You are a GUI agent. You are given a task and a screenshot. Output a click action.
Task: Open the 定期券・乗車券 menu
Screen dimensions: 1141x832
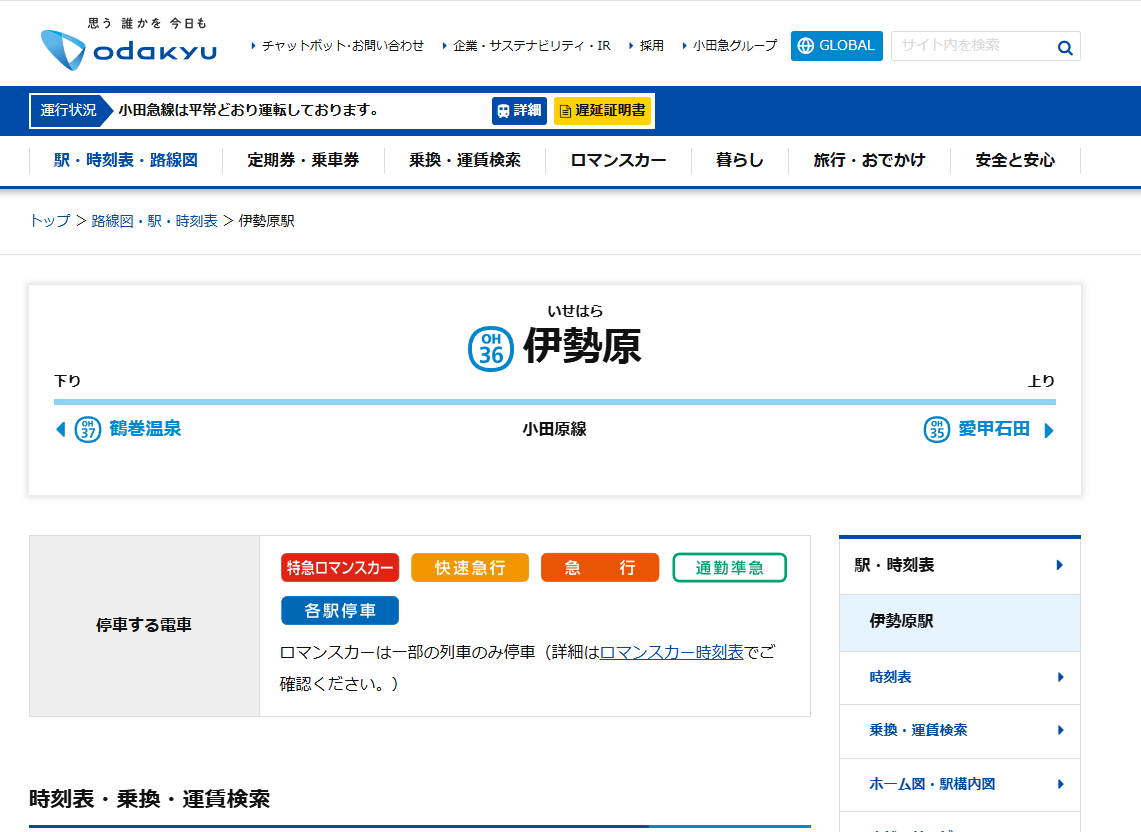tap(303, 160)
